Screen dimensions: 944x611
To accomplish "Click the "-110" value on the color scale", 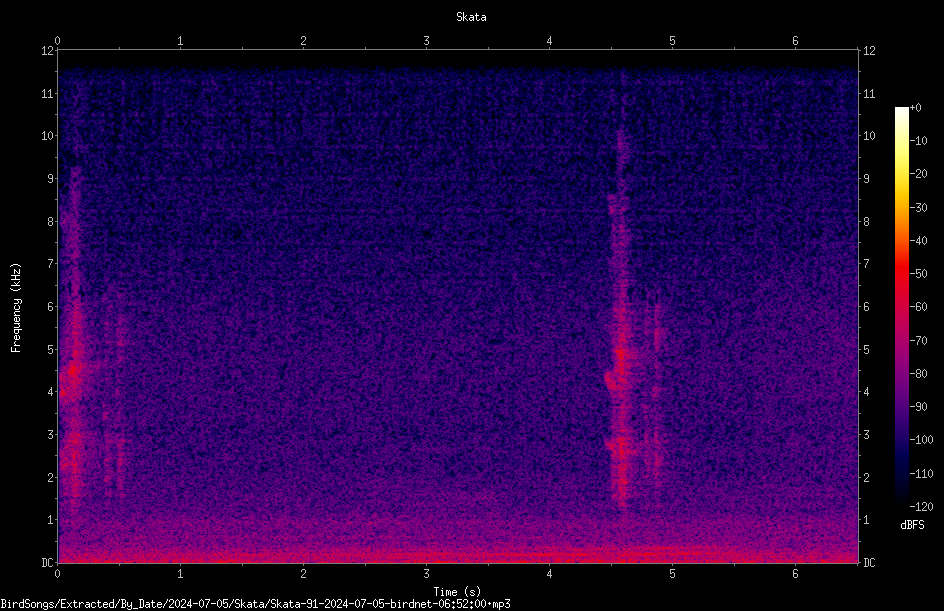I will [921, 474].
